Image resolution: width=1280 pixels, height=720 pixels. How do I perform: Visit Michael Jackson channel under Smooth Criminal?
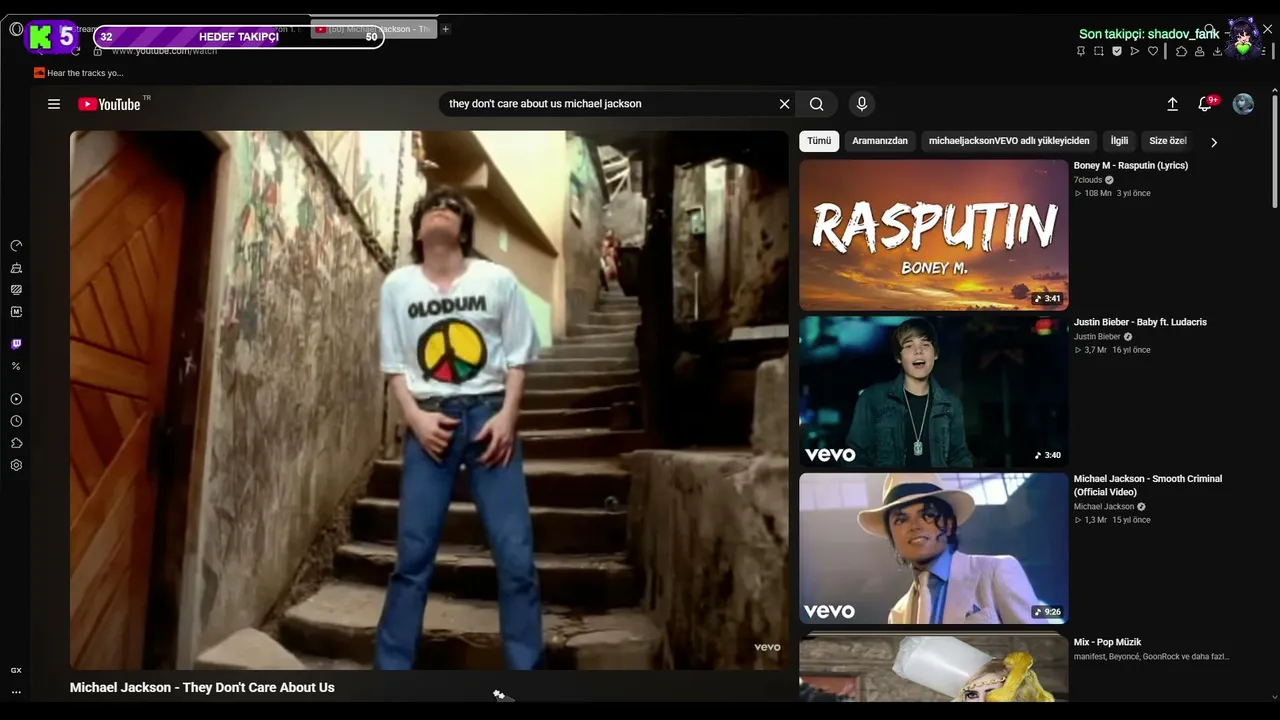(1104, 507)
